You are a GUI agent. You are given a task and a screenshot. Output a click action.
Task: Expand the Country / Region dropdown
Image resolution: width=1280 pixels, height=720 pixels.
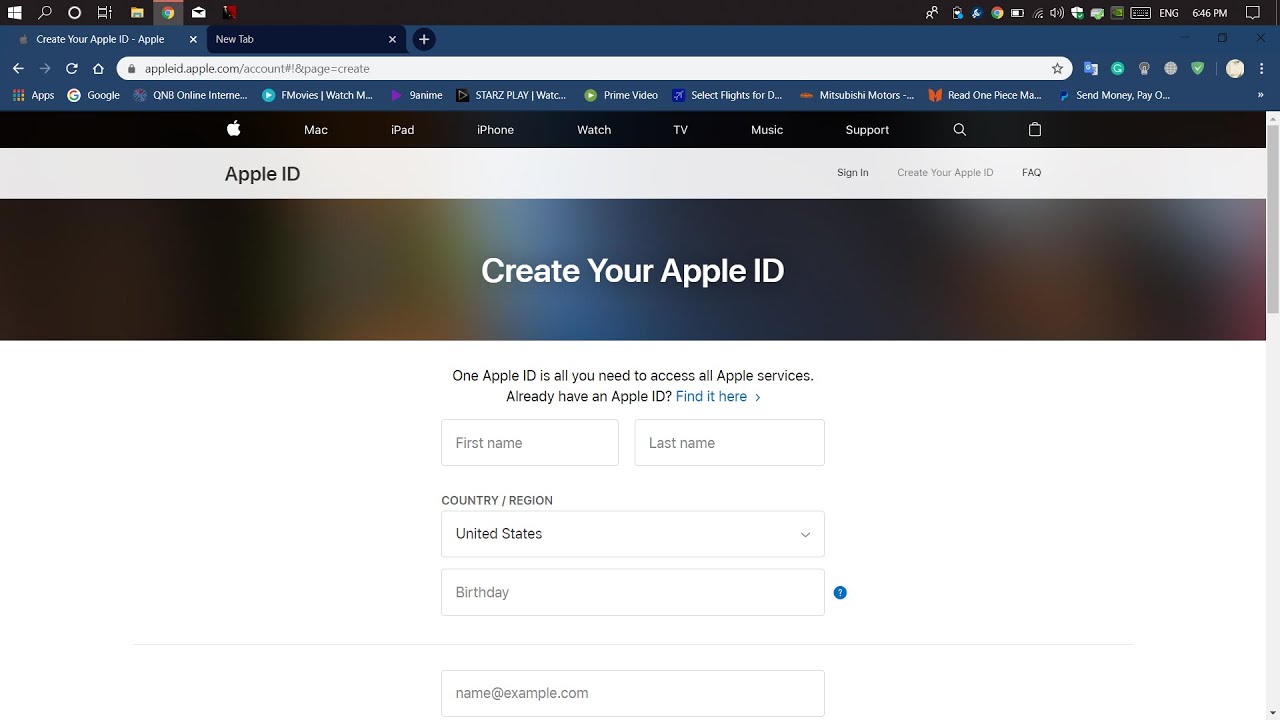point(633,534)
